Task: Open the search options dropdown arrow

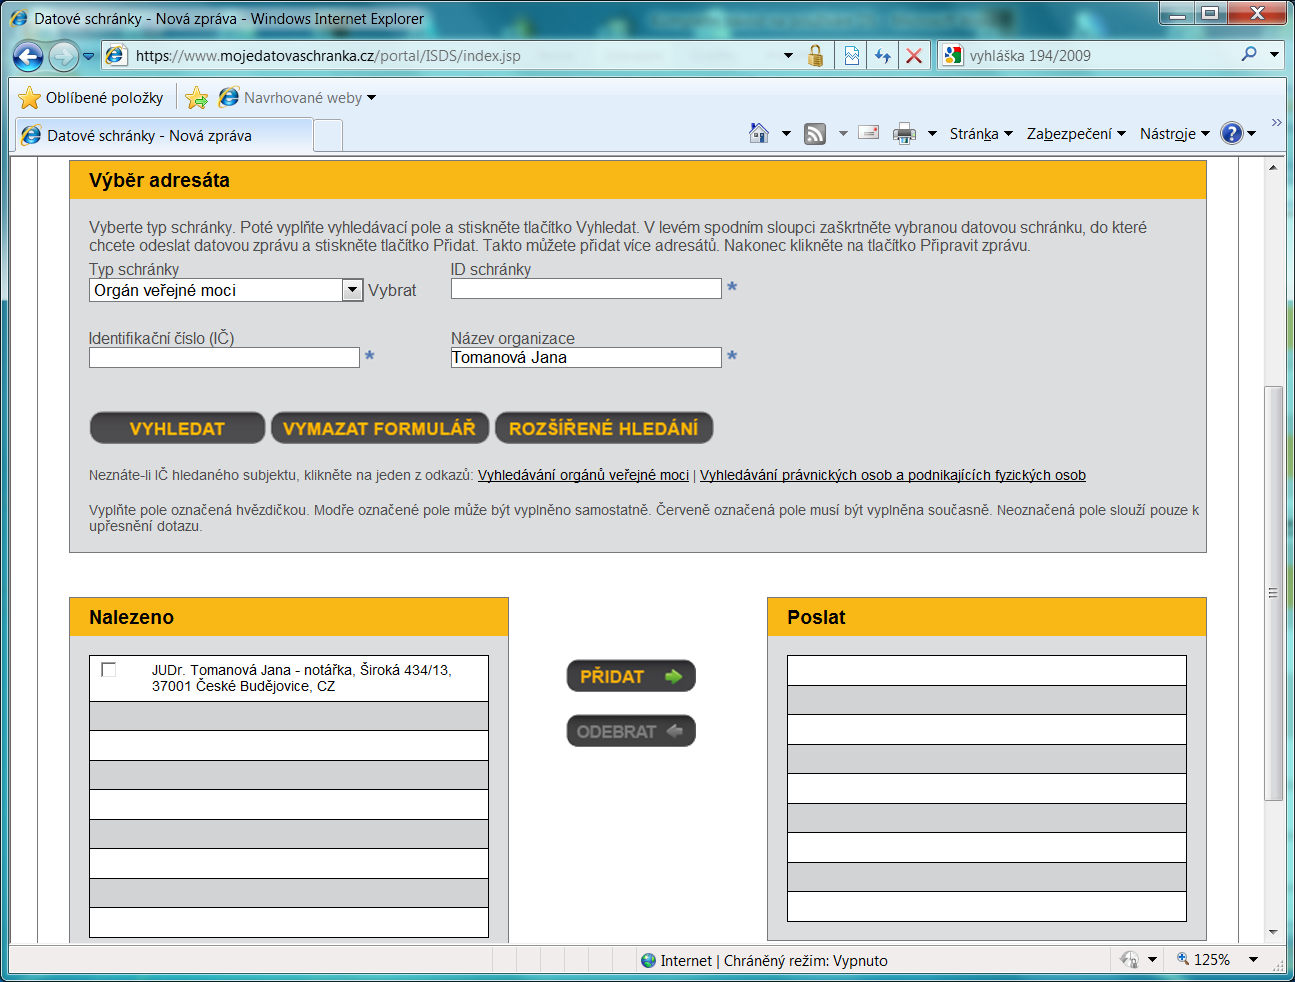Action: click(1275, 55)
